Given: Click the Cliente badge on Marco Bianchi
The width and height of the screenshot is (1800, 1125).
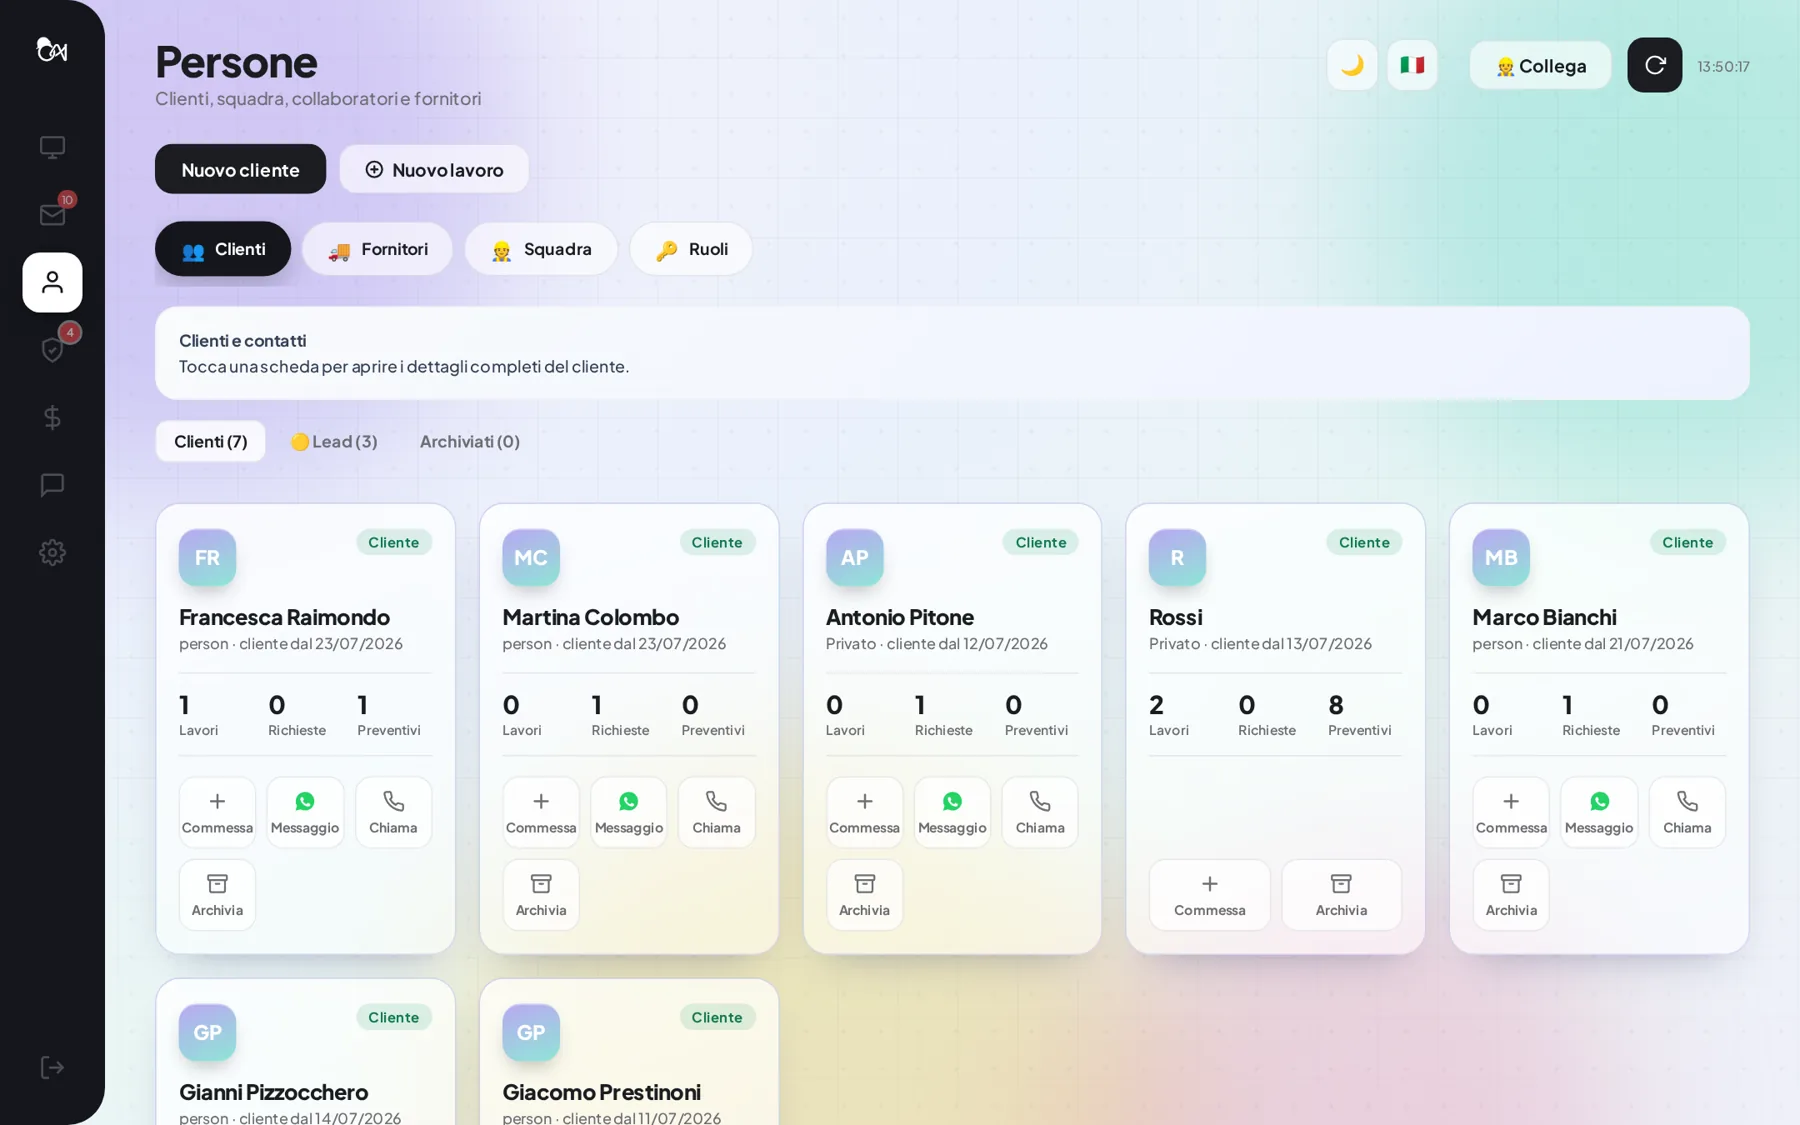Looking at the screenshot, I should [1687, 542].
